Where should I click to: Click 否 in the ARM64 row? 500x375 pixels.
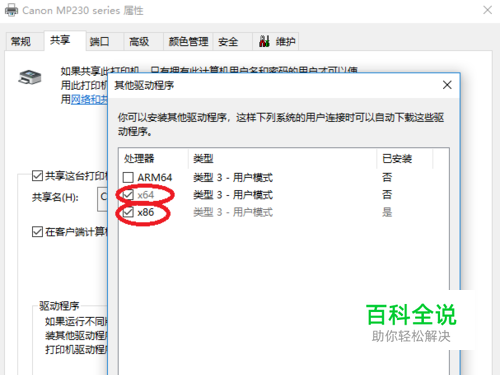tap(387, 177)
